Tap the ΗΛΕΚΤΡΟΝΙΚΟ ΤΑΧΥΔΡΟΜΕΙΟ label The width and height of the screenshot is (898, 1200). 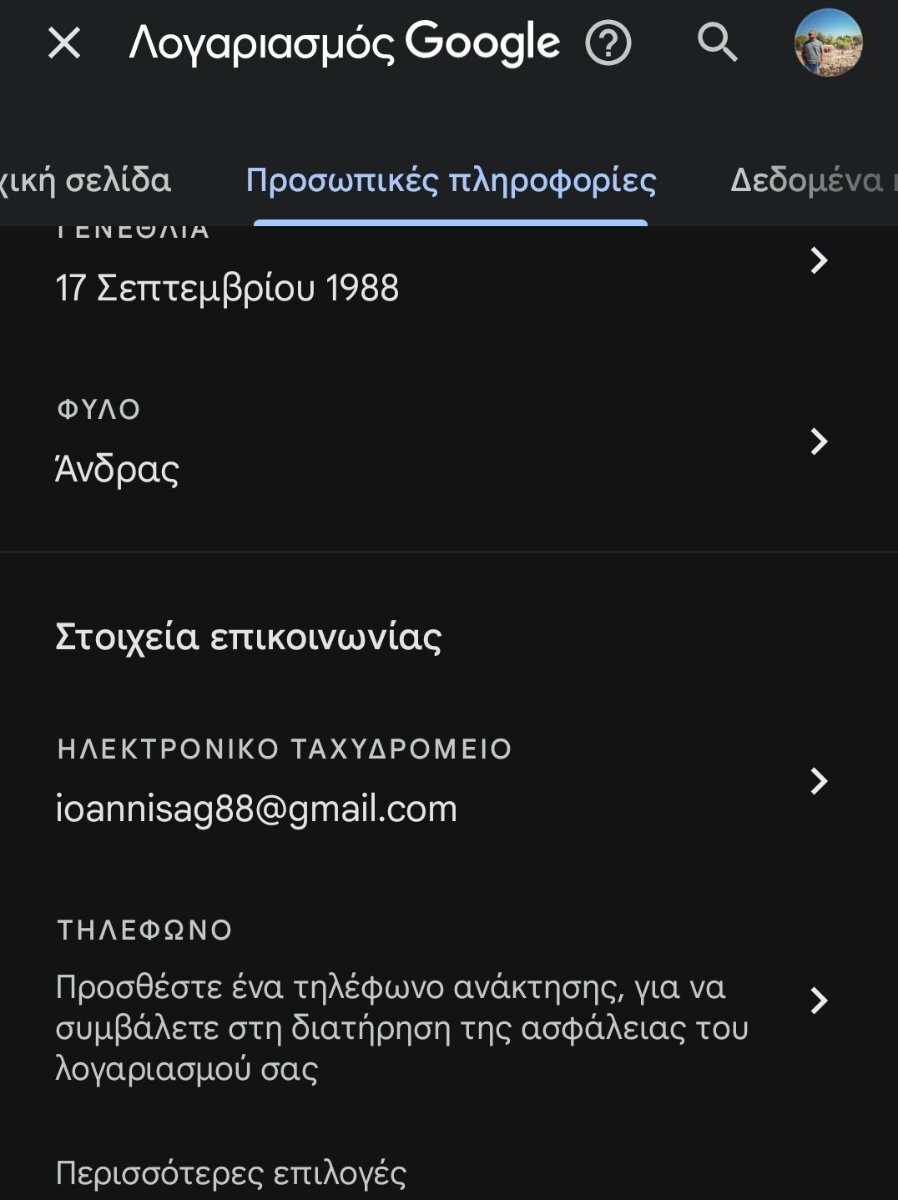(284, 749)
